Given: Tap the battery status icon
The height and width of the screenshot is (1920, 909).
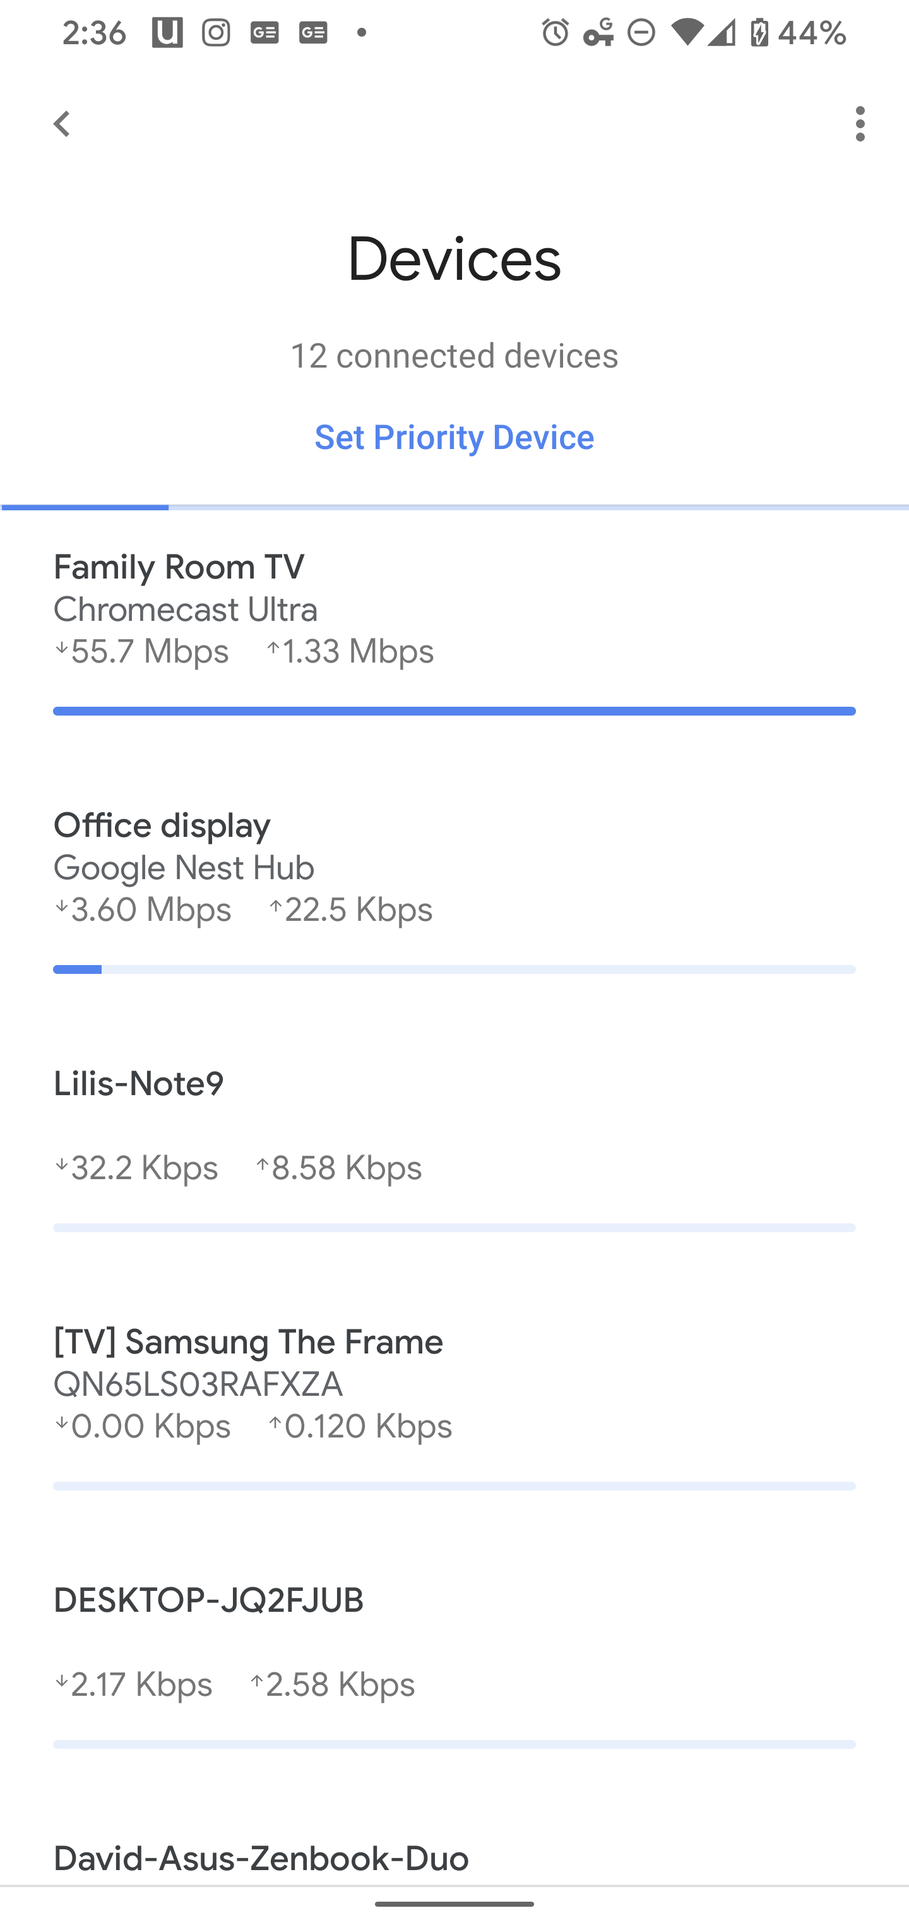Looking at the screenshot, I should coord(760,33).
